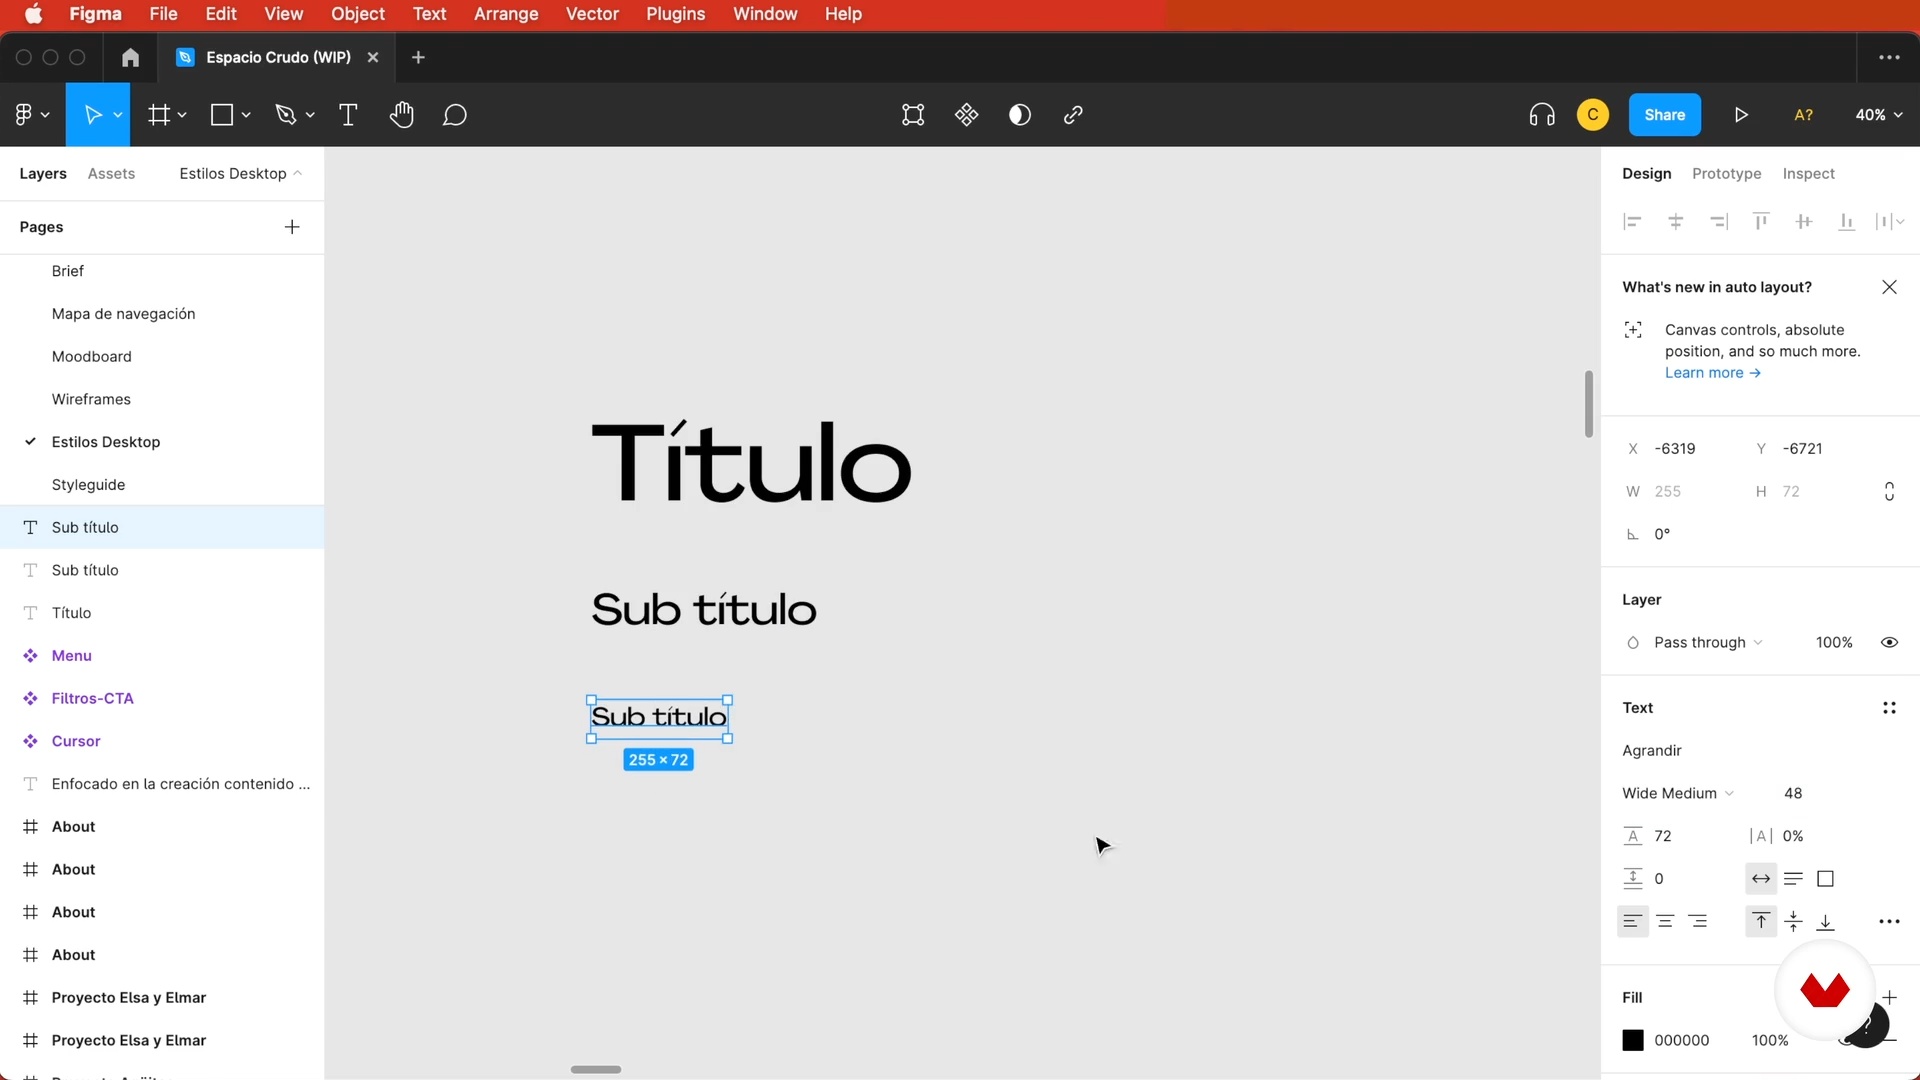Add a fill with plus icon
The width and height of the screenshot is (1920, 1080).
coord(1889,997)
